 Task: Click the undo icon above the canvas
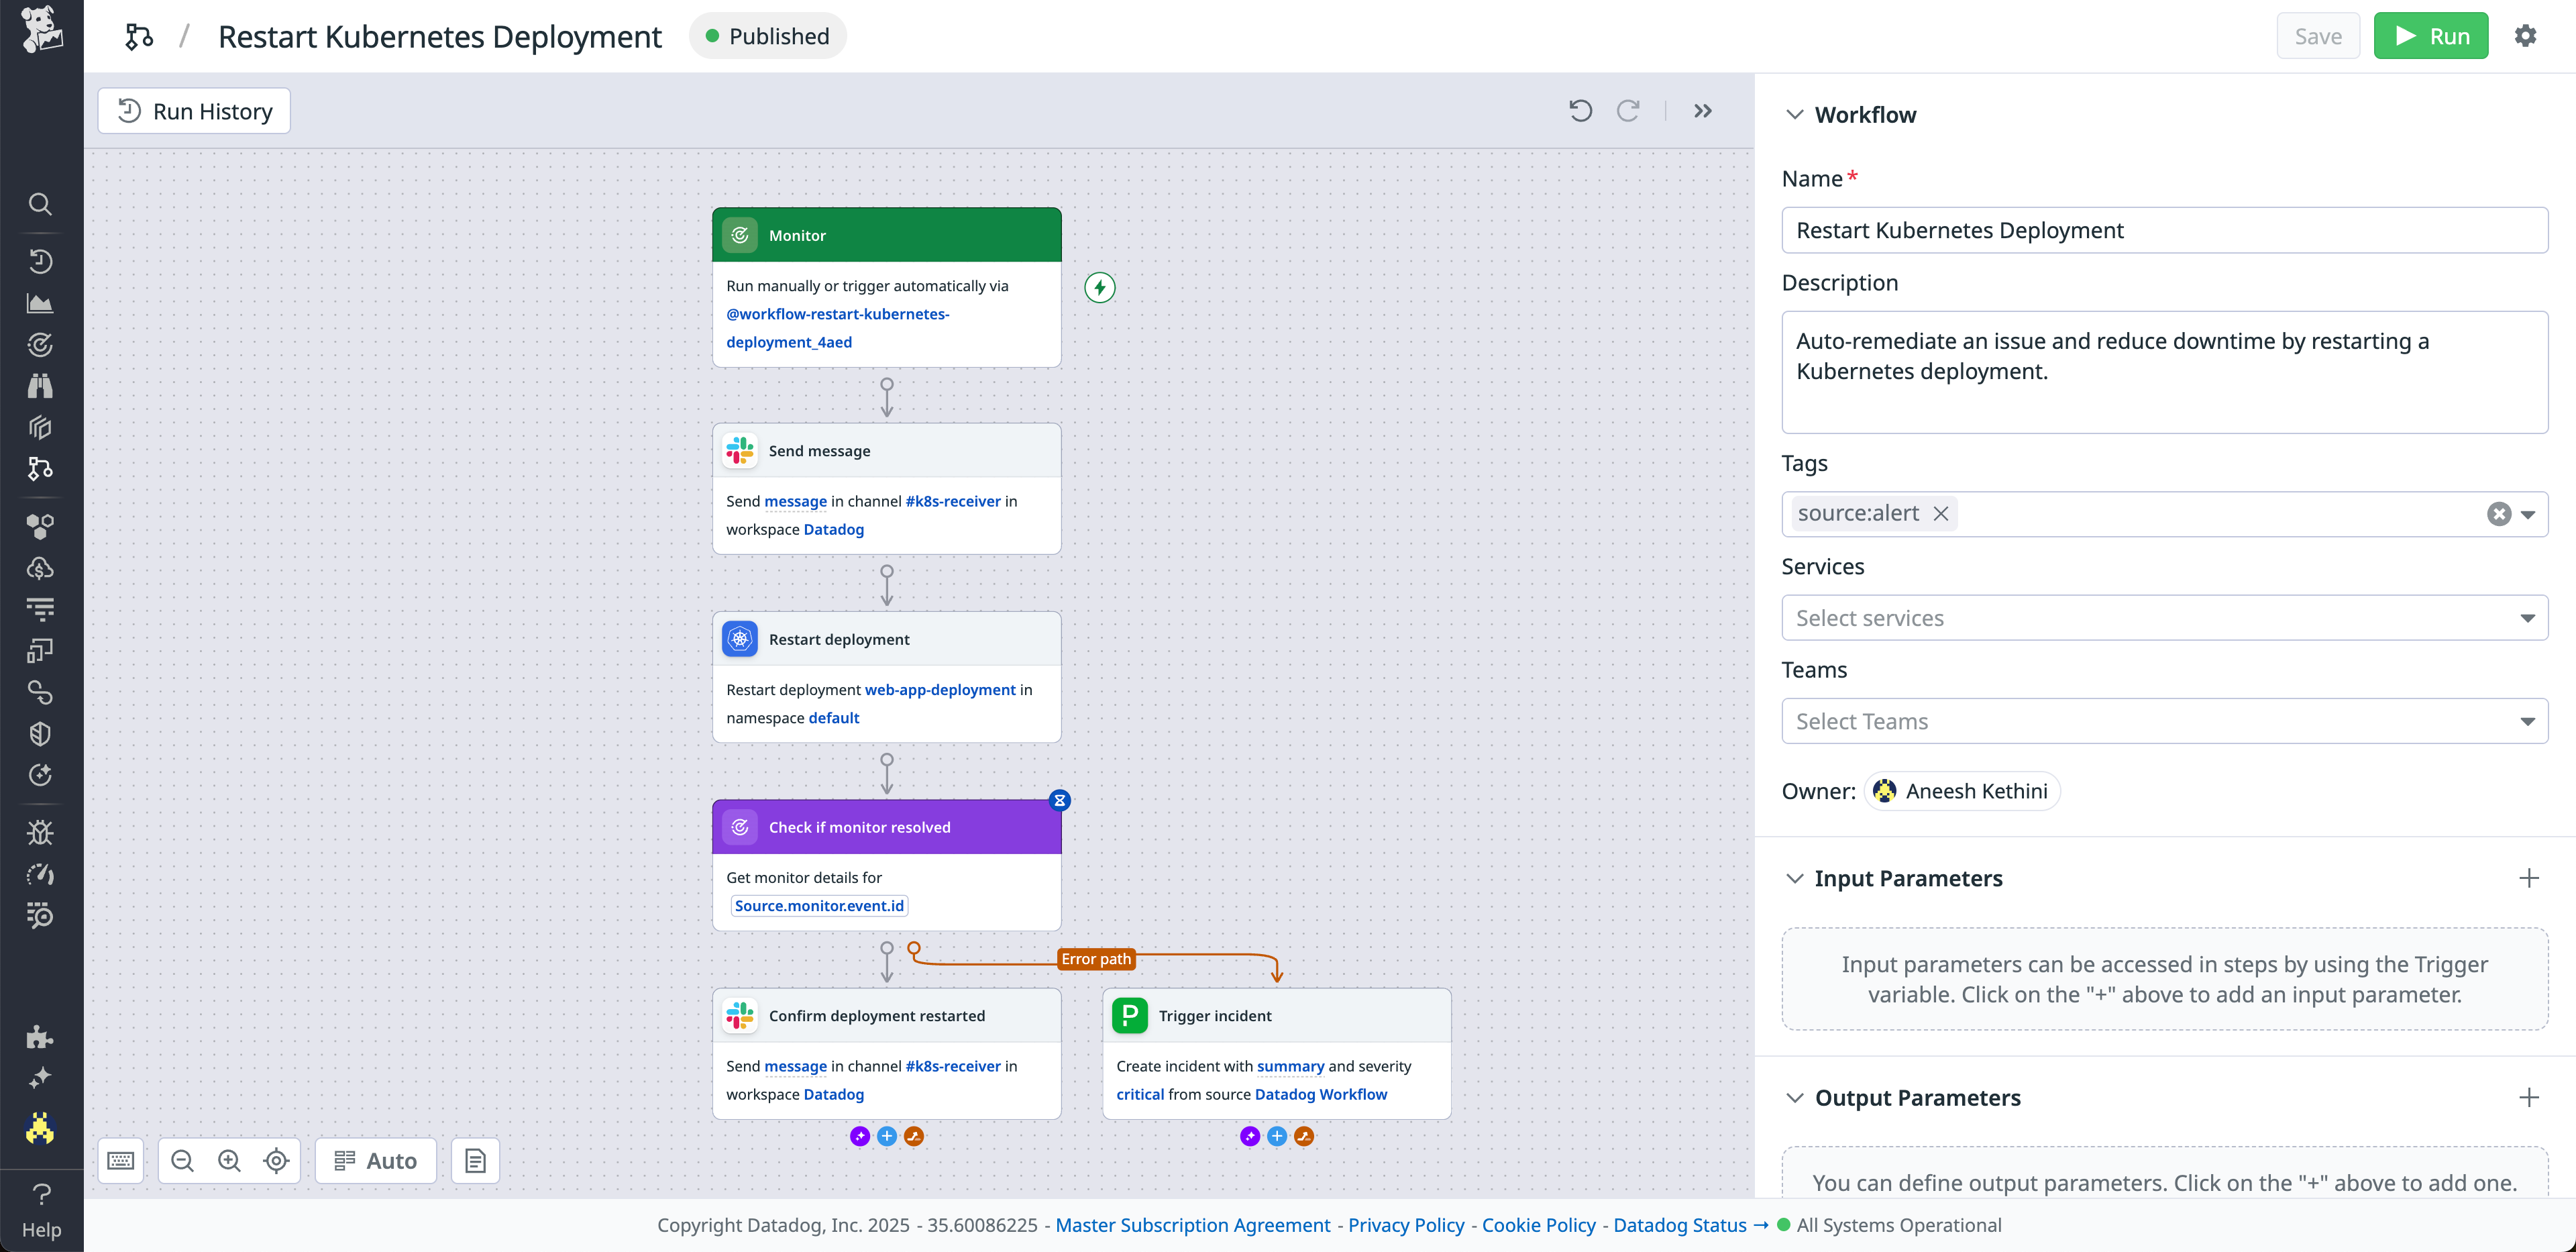tap(1580, 110)
